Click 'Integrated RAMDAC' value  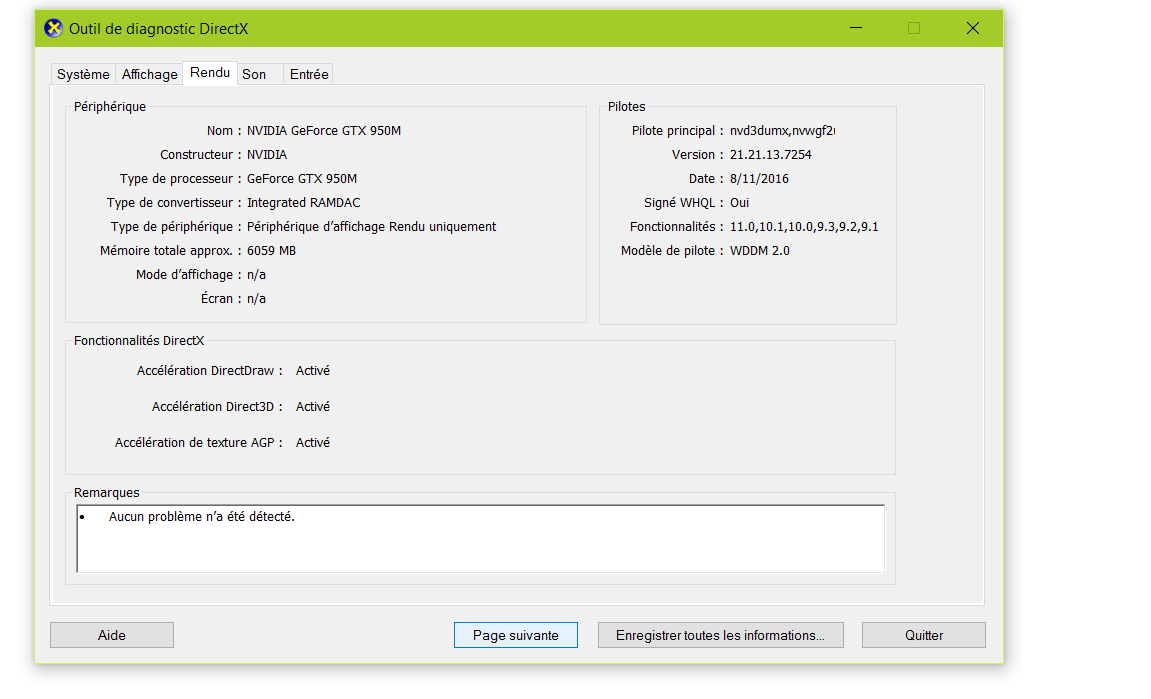pos(303,203)
